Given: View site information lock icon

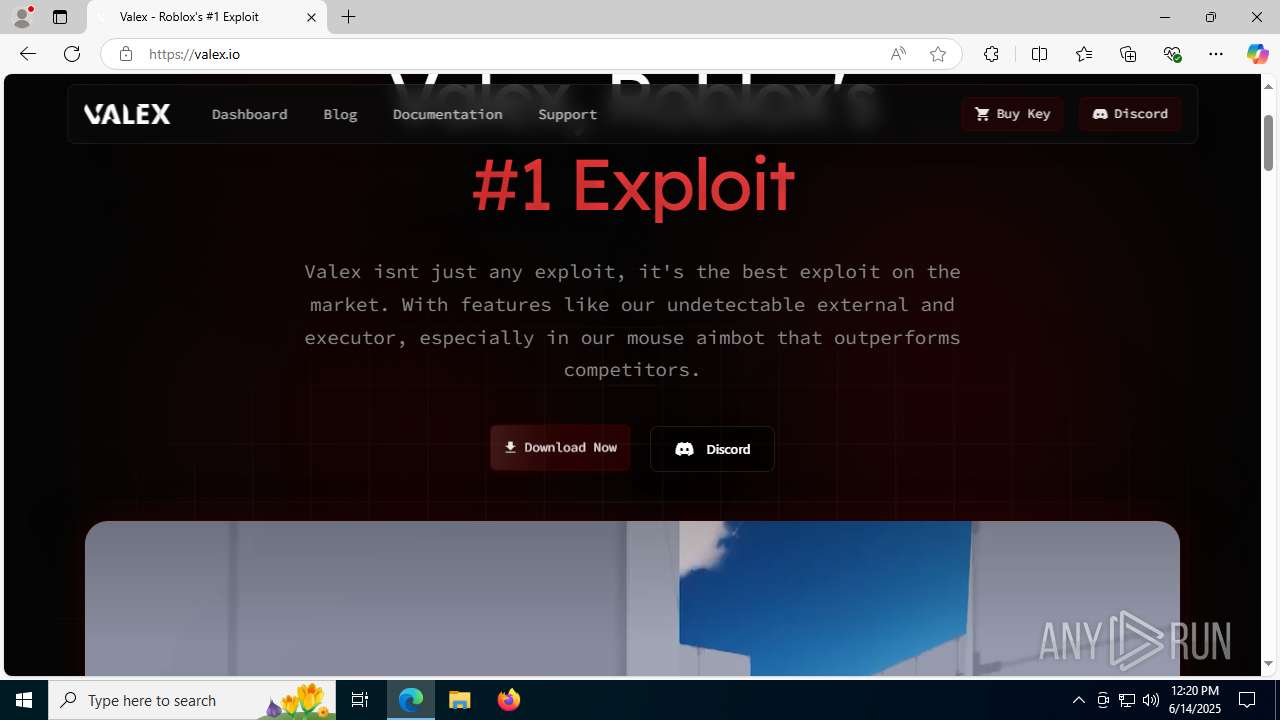Looking at the screenshot, I should point(125,54).
